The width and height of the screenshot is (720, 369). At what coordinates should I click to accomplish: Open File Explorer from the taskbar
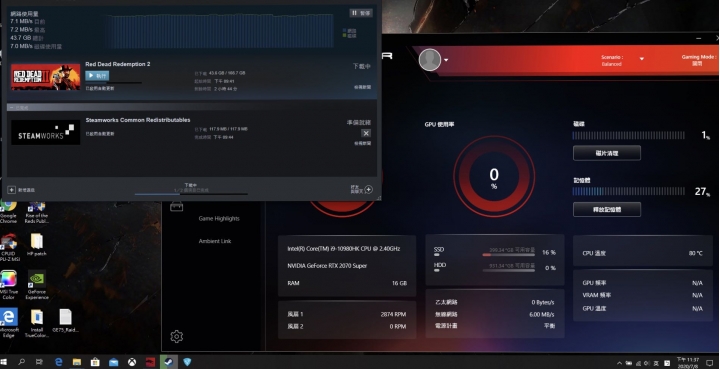coord(77,362)
